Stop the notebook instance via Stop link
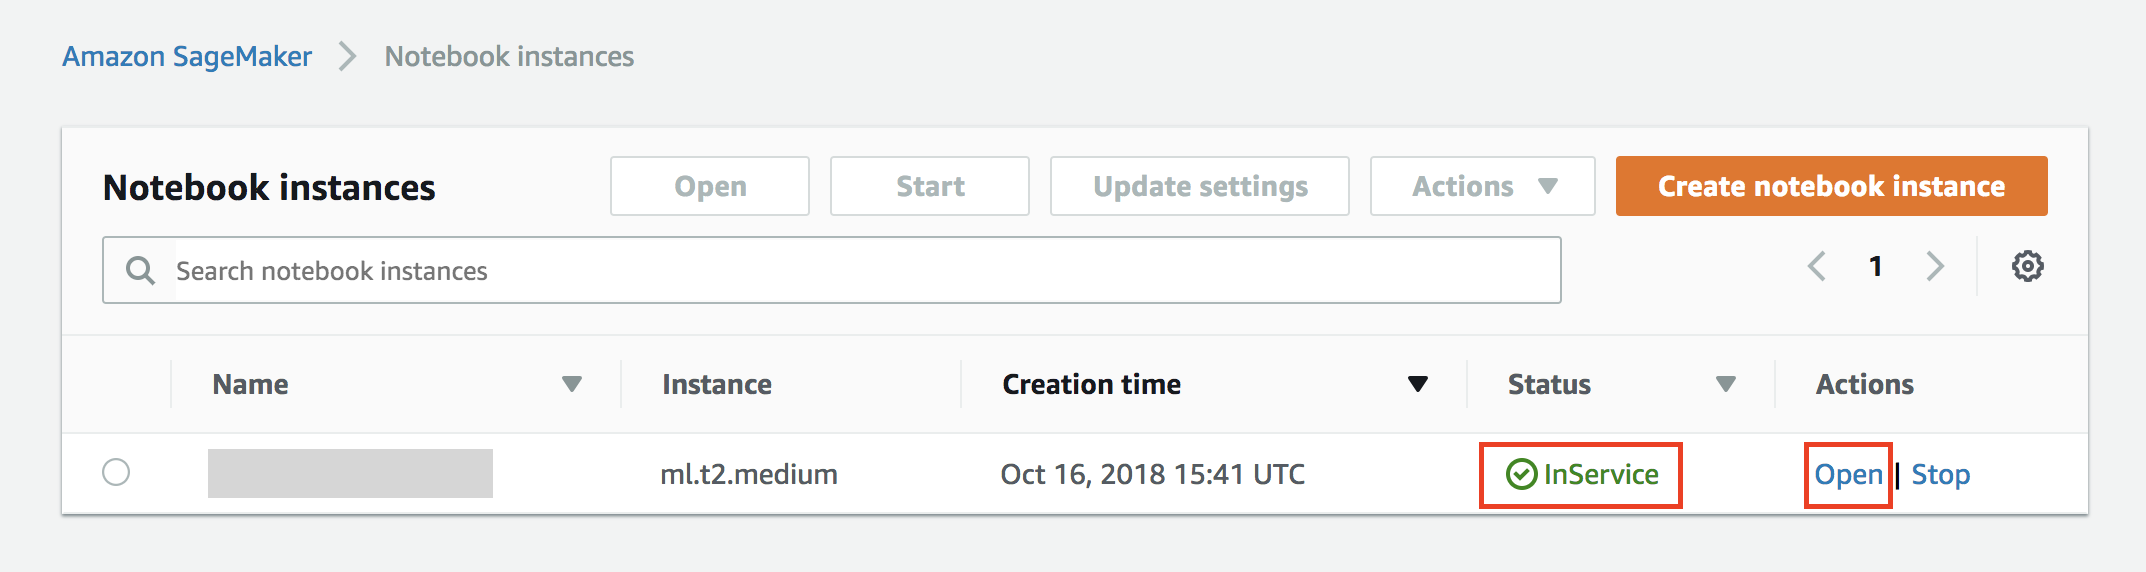This screenshot has height=572, width=2146. click(1940, 475)
